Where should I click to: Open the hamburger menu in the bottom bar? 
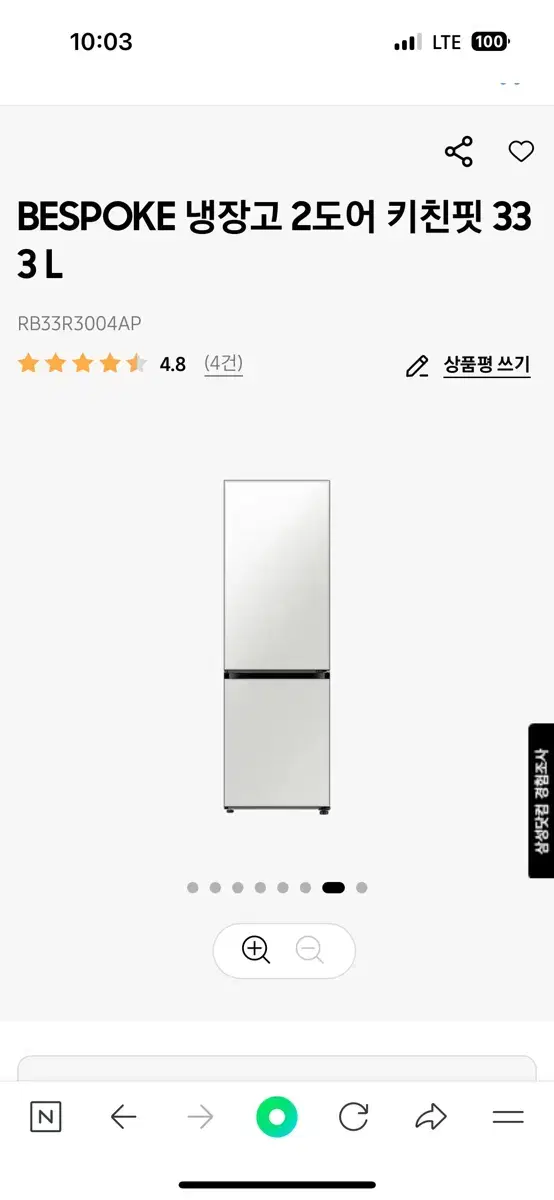pos(508,1117)
